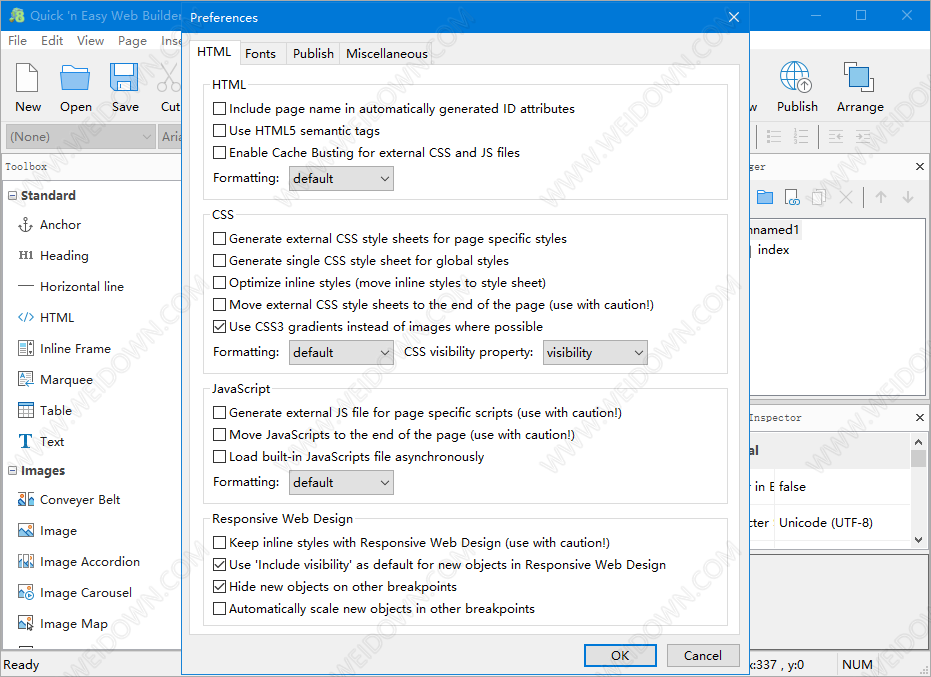Select the Image tool in Toolbox

tap(48, 531)
